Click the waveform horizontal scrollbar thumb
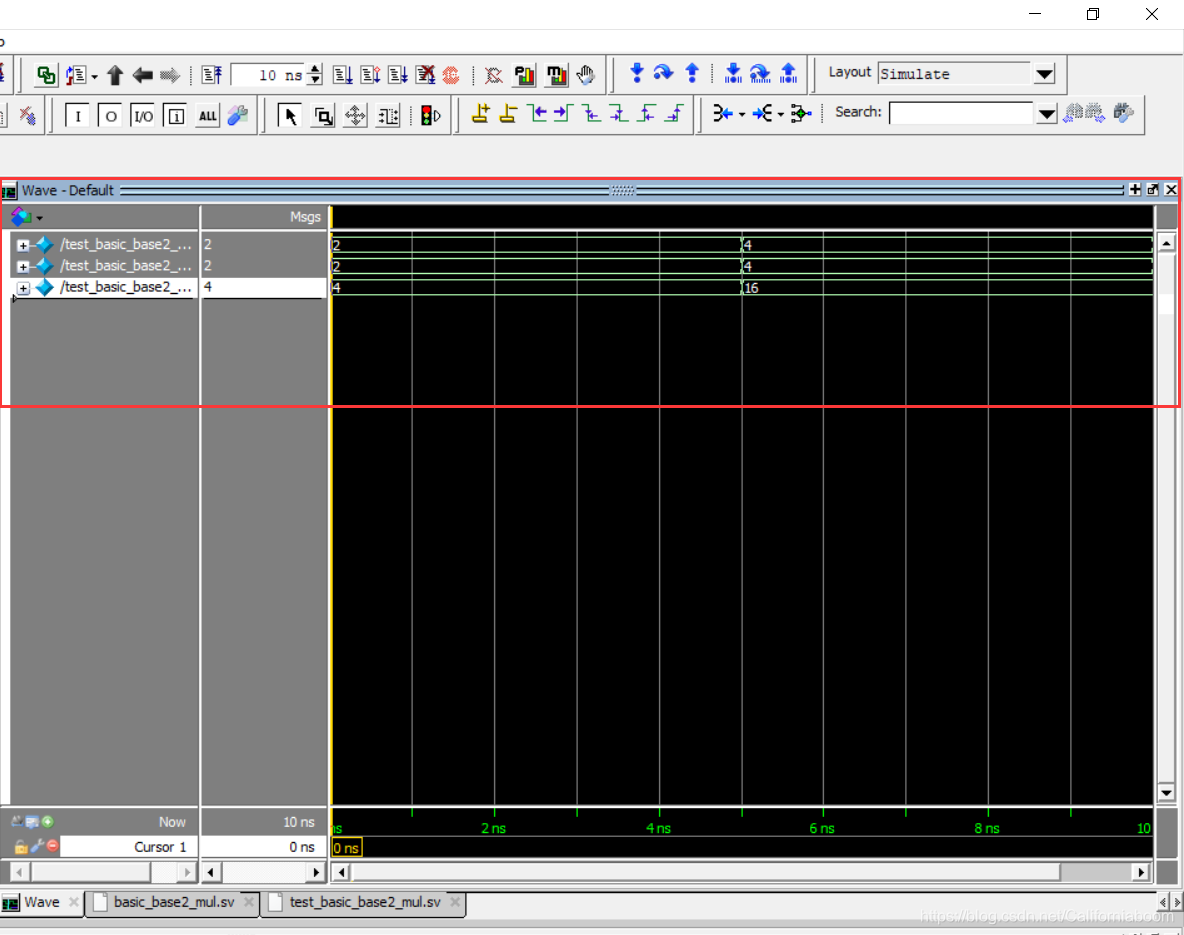1184x935 pixels. point(706,872)
